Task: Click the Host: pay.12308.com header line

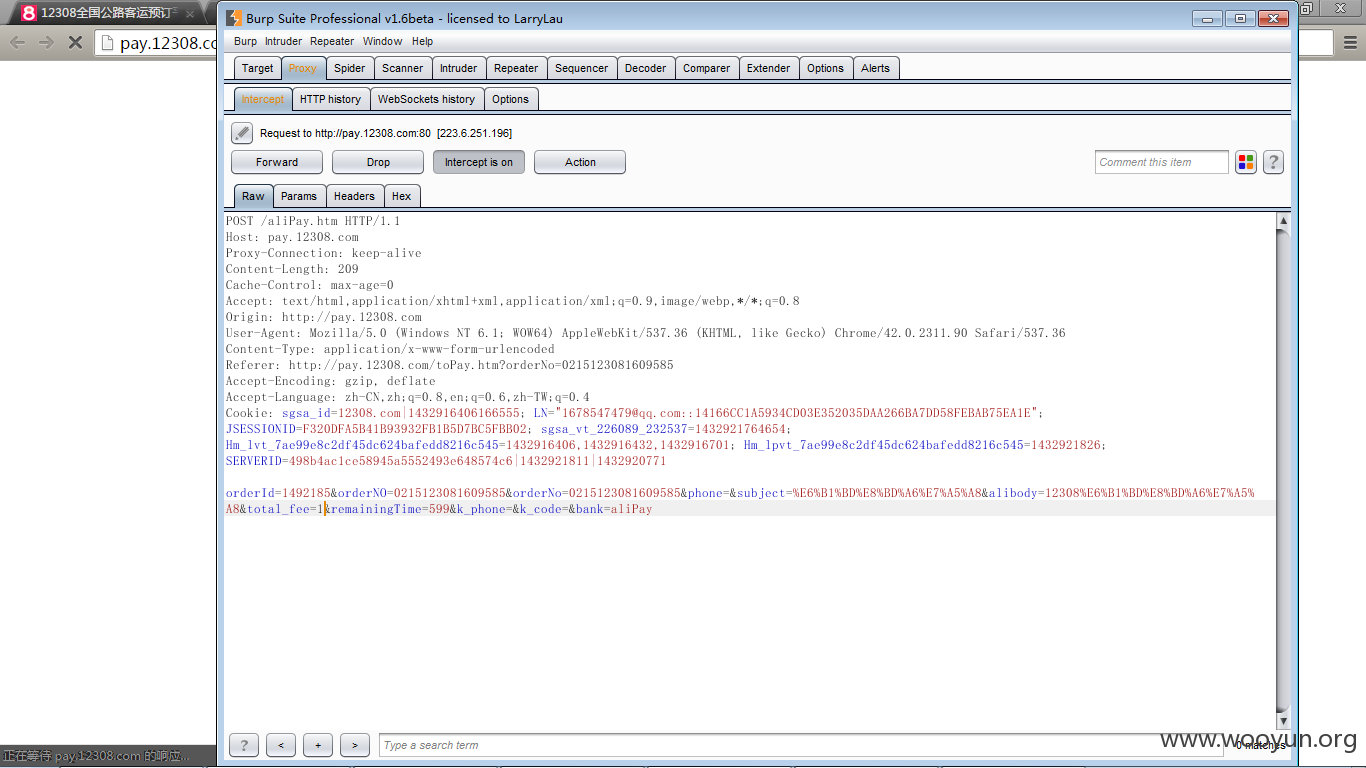Action: [292, 237]
